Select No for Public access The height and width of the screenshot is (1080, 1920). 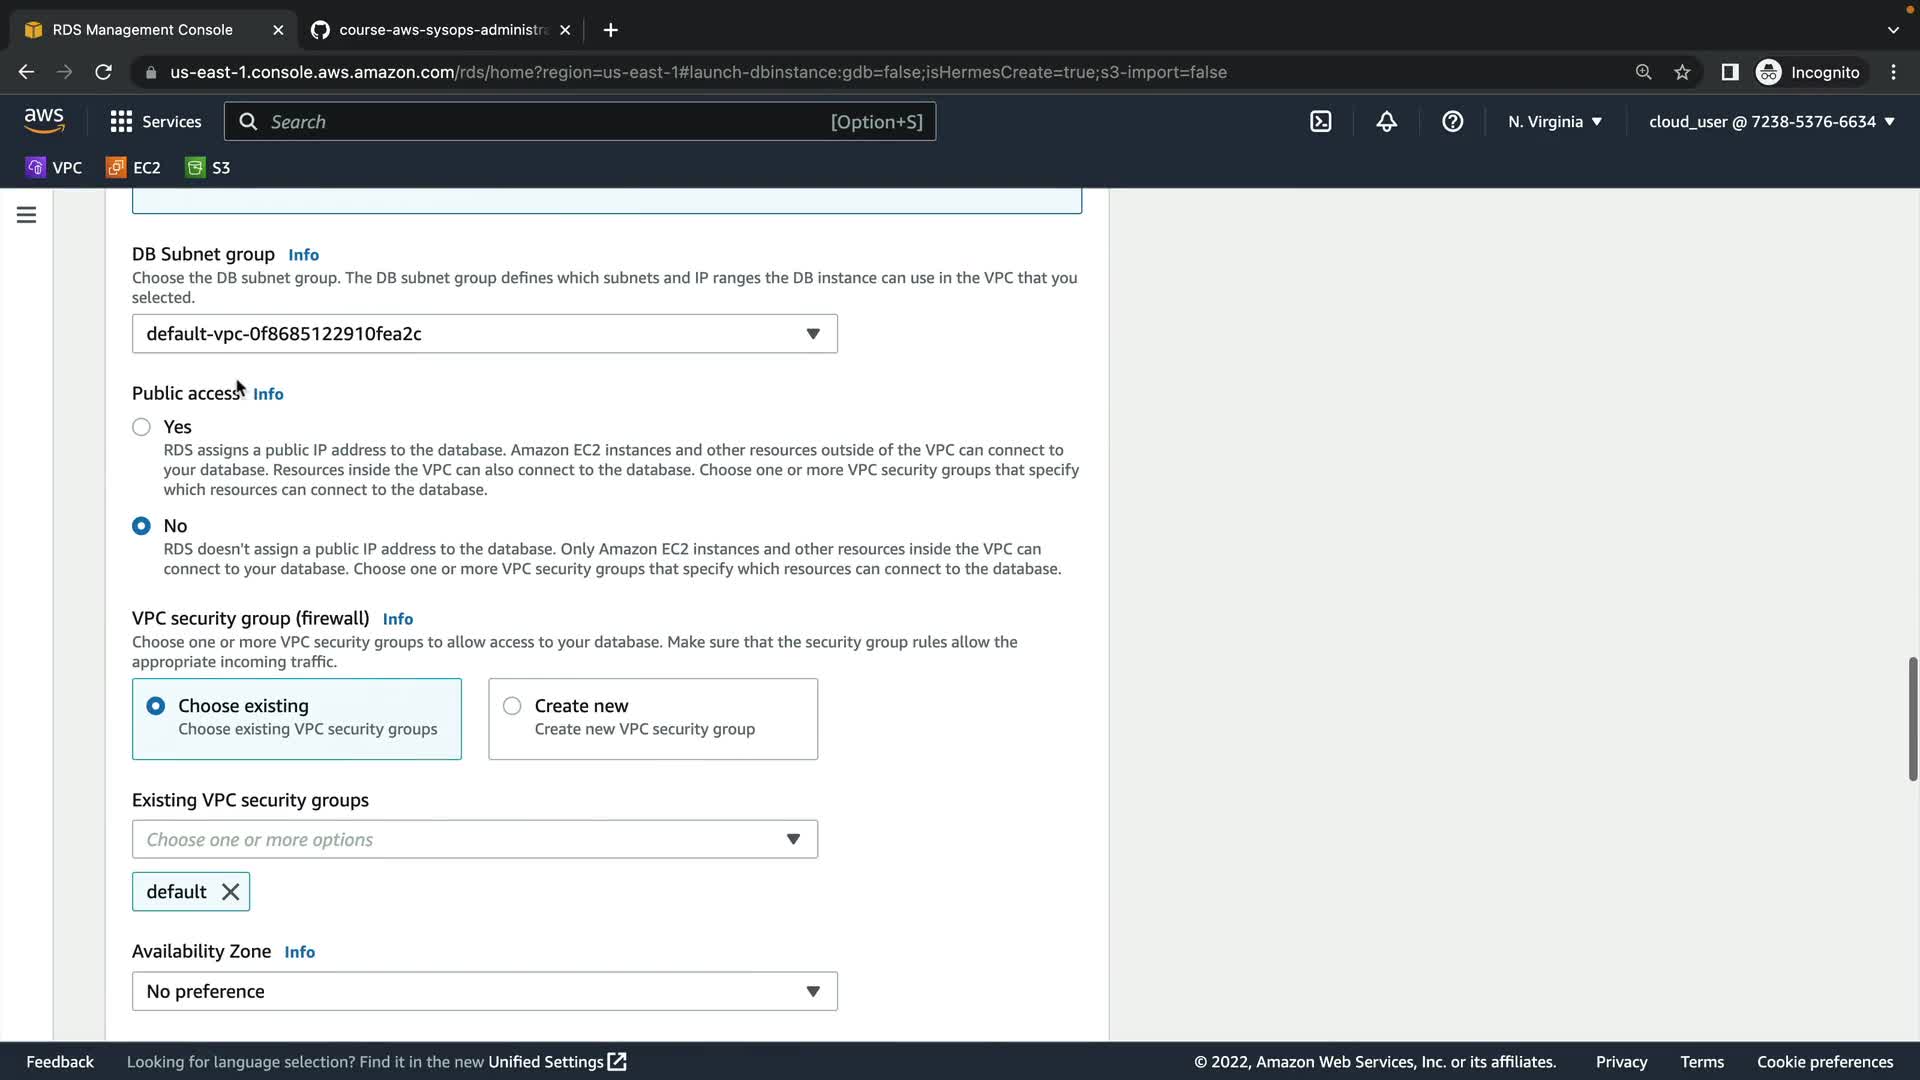(141, 526)
